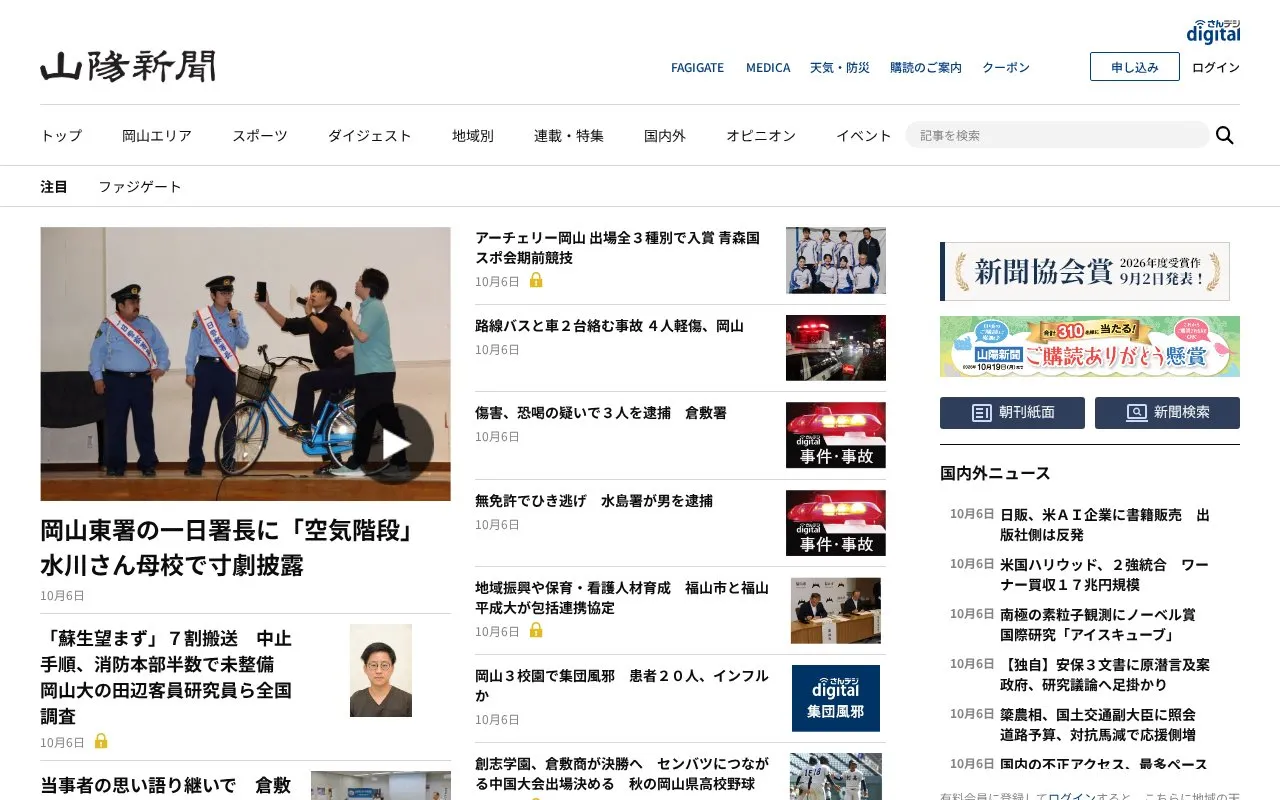Select the 地域別 menu item
1280x800 pixels.
click(x=473, y=135)
